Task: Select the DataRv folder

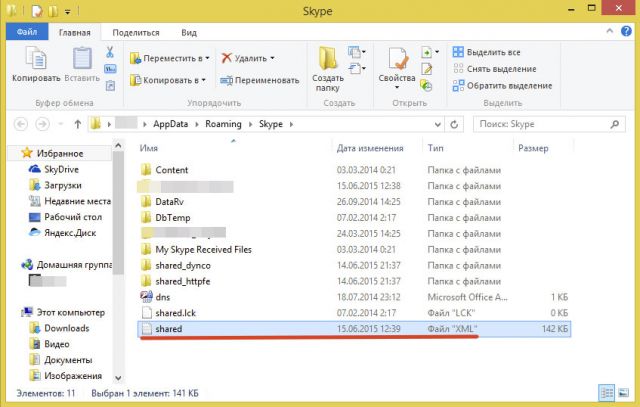Action: tap(162, 202)
